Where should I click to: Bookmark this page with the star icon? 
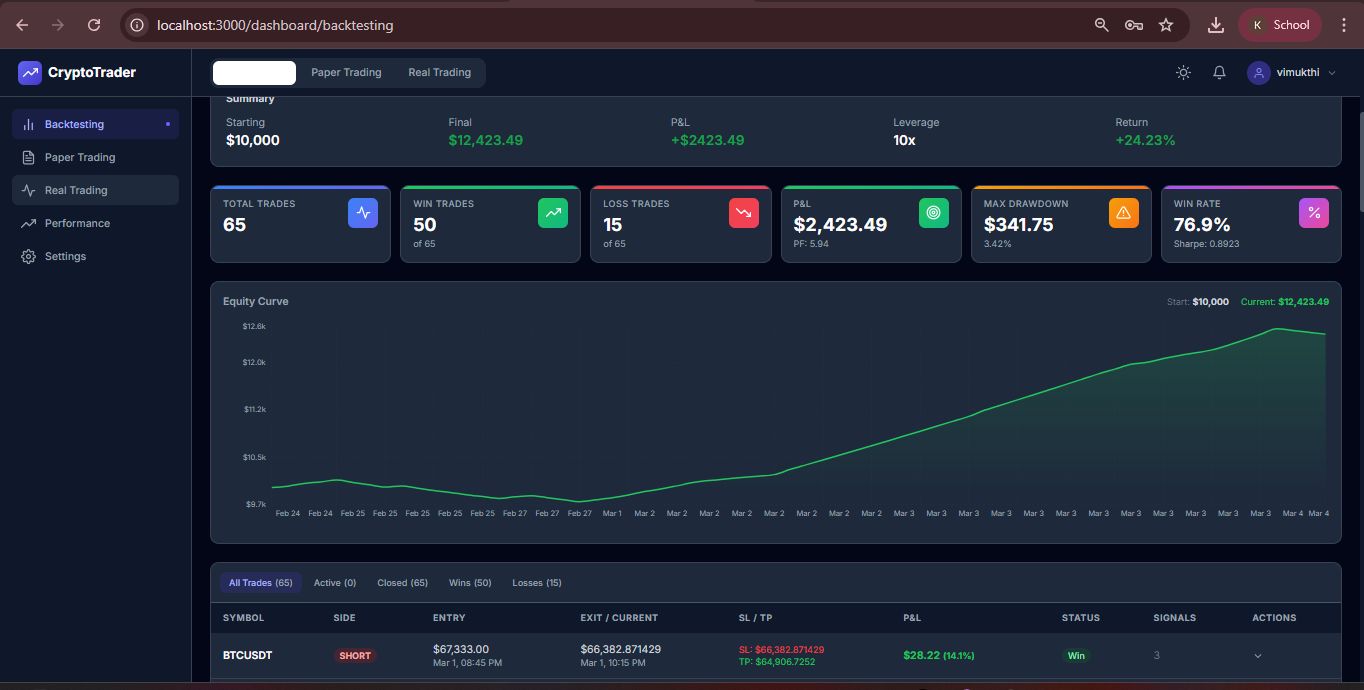coord(1166,25)
